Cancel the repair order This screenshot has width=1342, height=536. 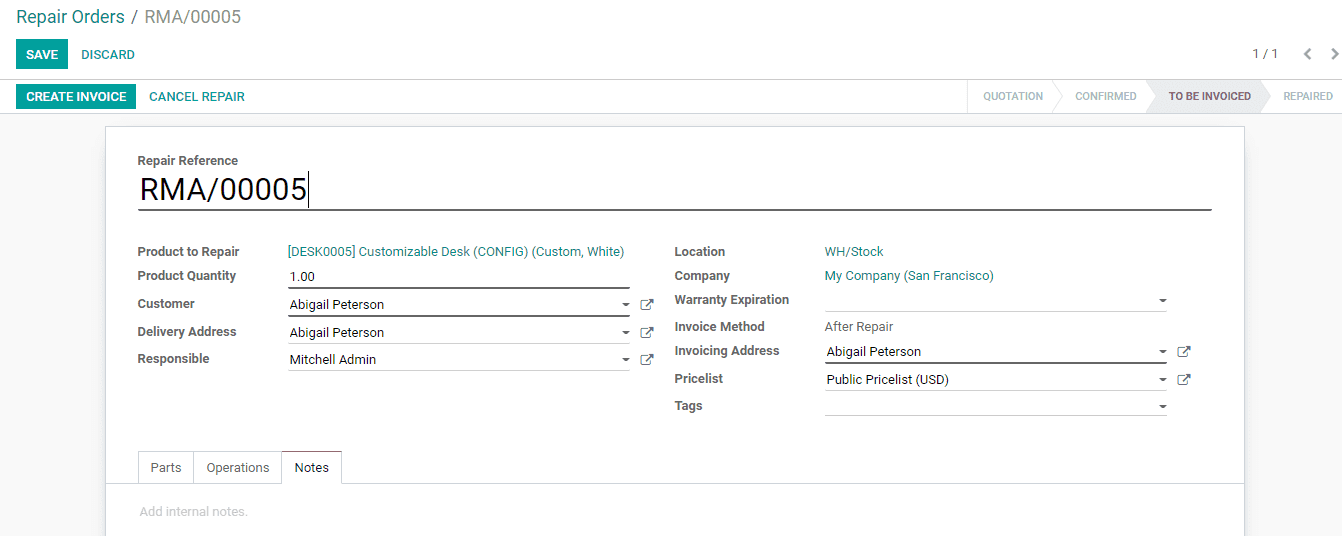tap(197, 97)
